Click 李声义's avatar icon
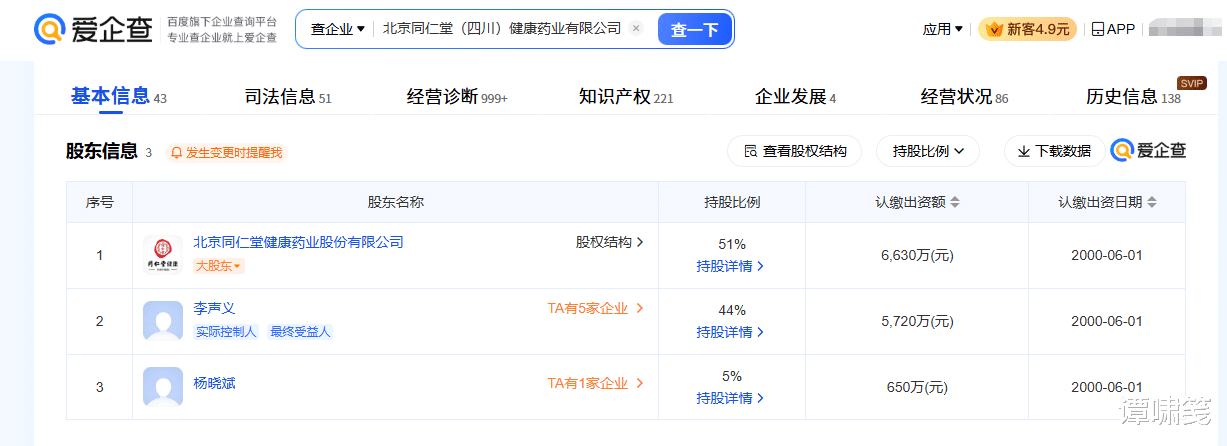 pyautogui.click(x=163, y=321)
